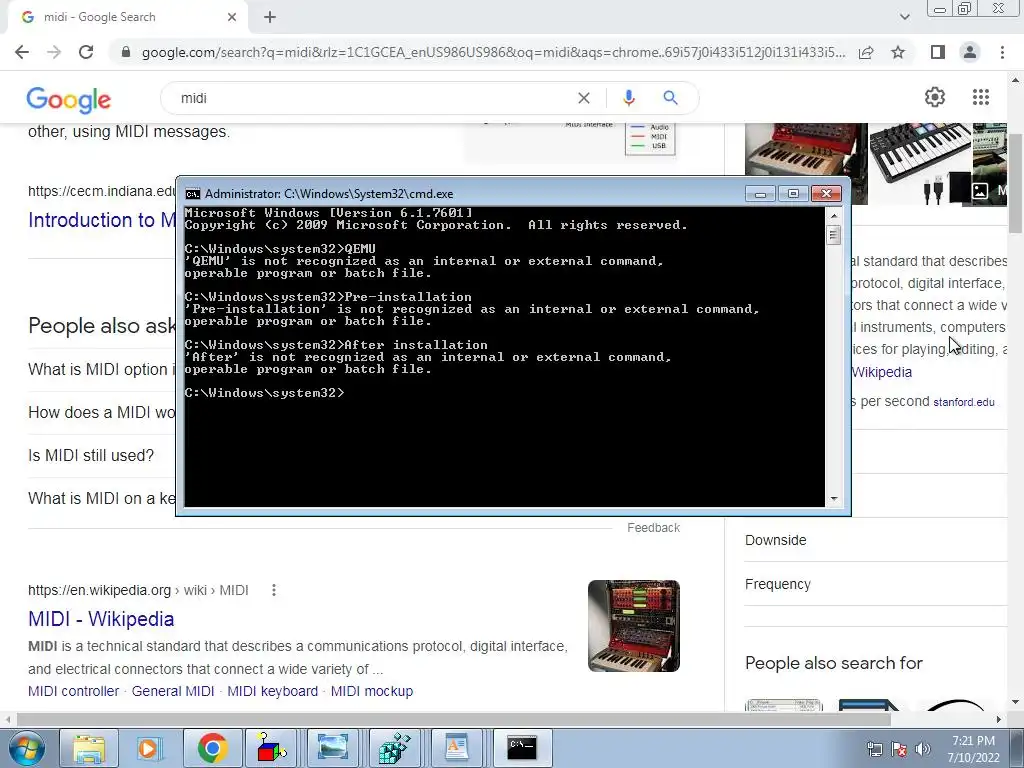Open the General MIDI sublink

(173, 691)
